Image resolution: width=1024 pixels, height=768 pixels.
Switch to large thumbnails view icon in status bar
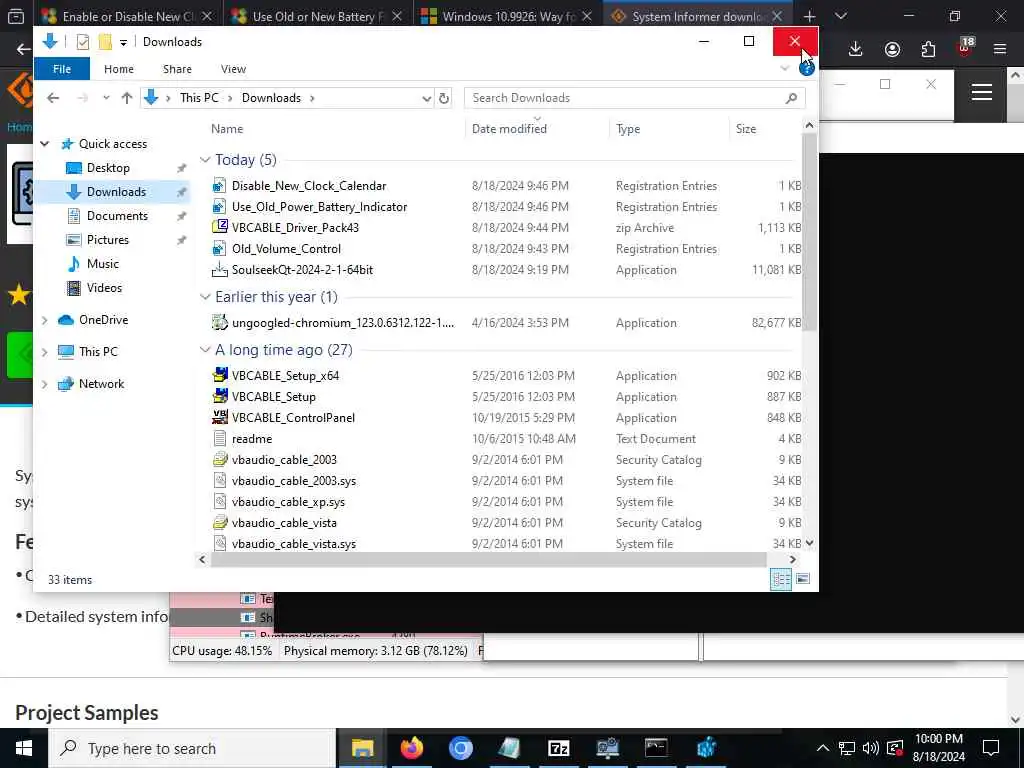803,579
